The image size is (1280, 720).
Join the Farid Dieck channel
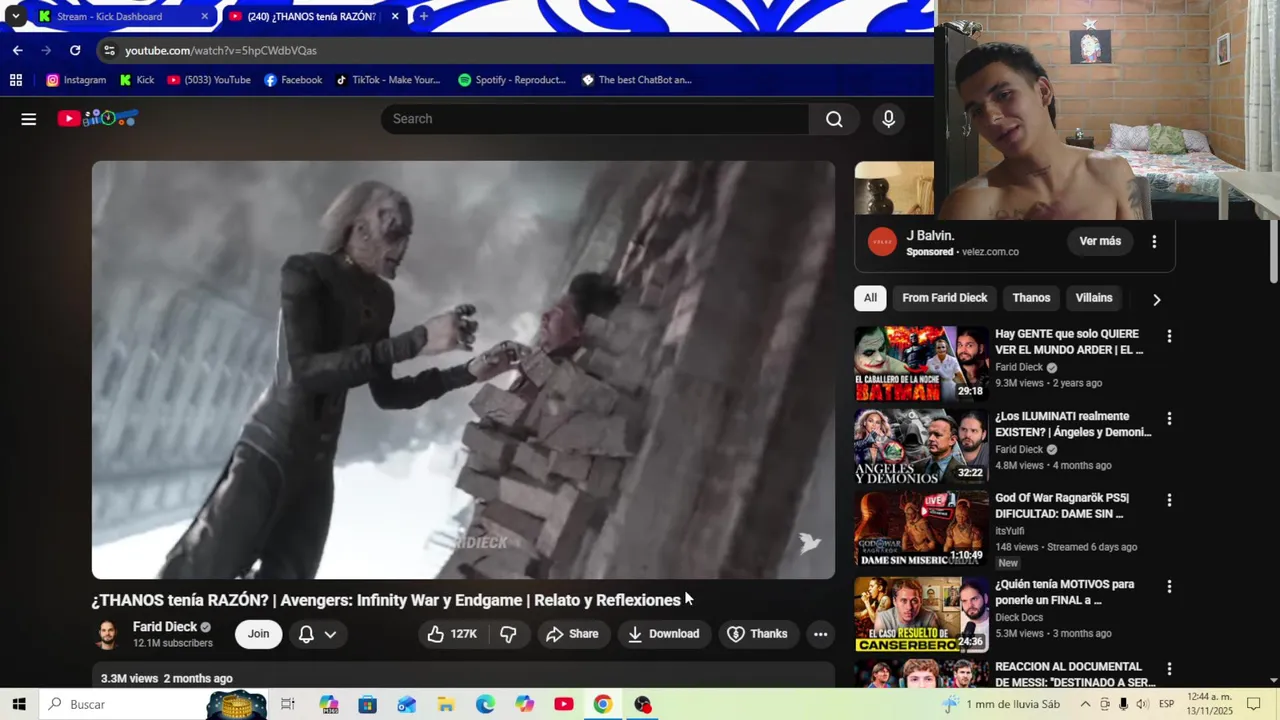click(258, 634)
